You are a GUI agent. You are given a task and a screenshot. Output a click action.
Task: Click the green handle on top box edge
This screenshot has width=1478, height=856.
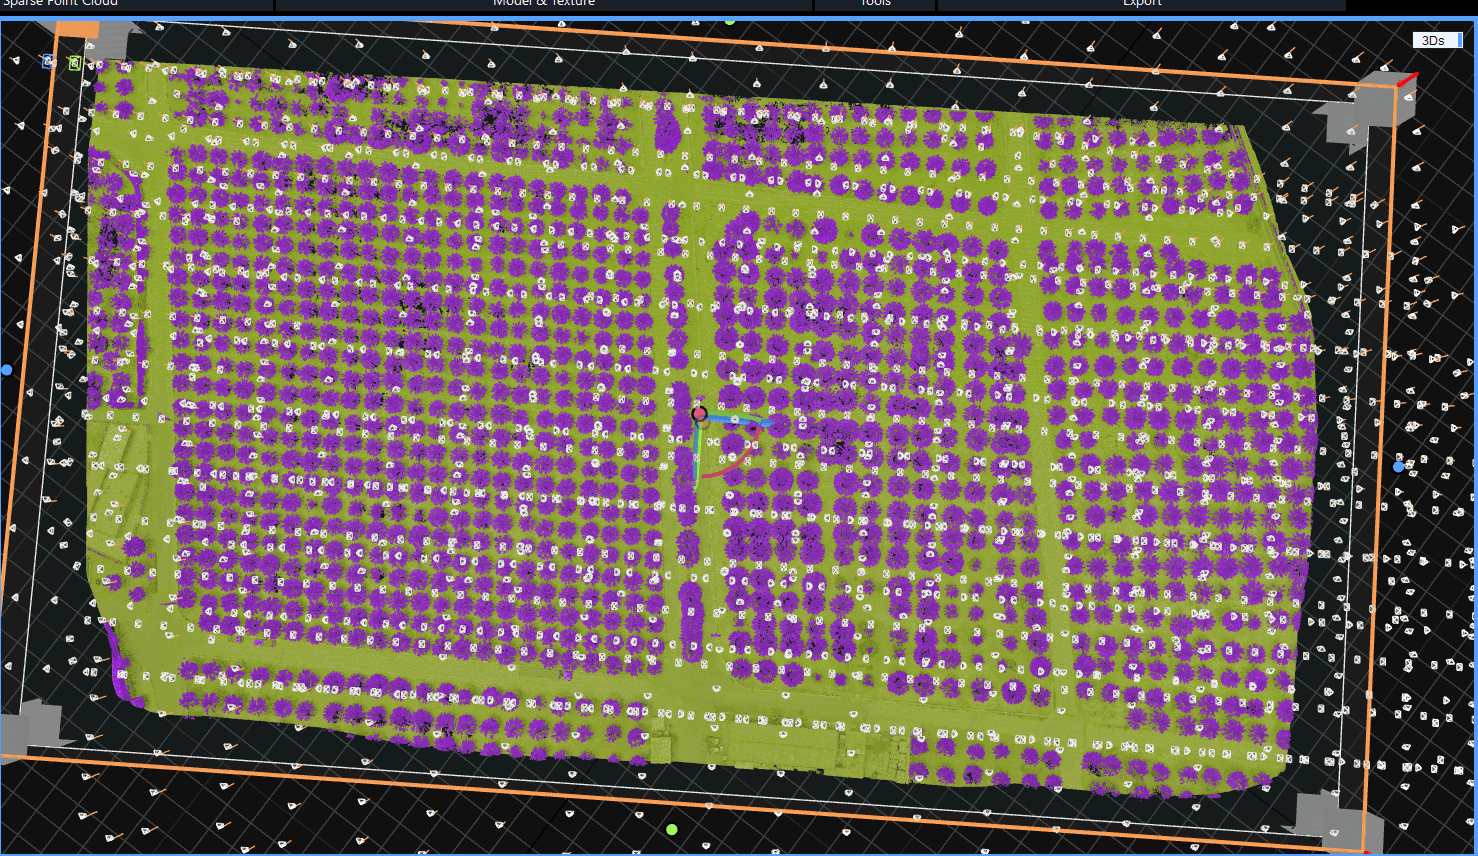click(x=730, y=21)
